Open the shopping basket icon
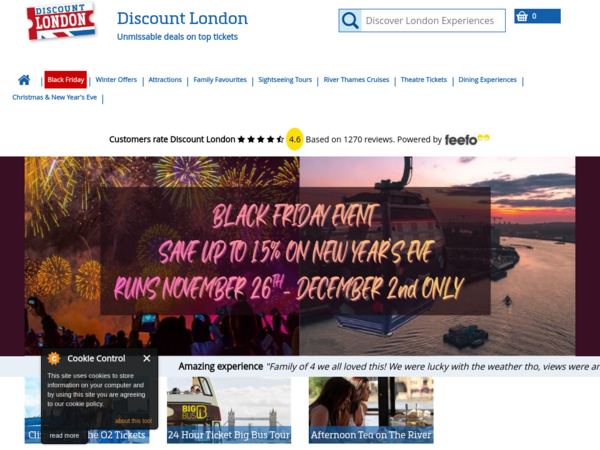Screen dimensions: 600x450 (522, 16)
